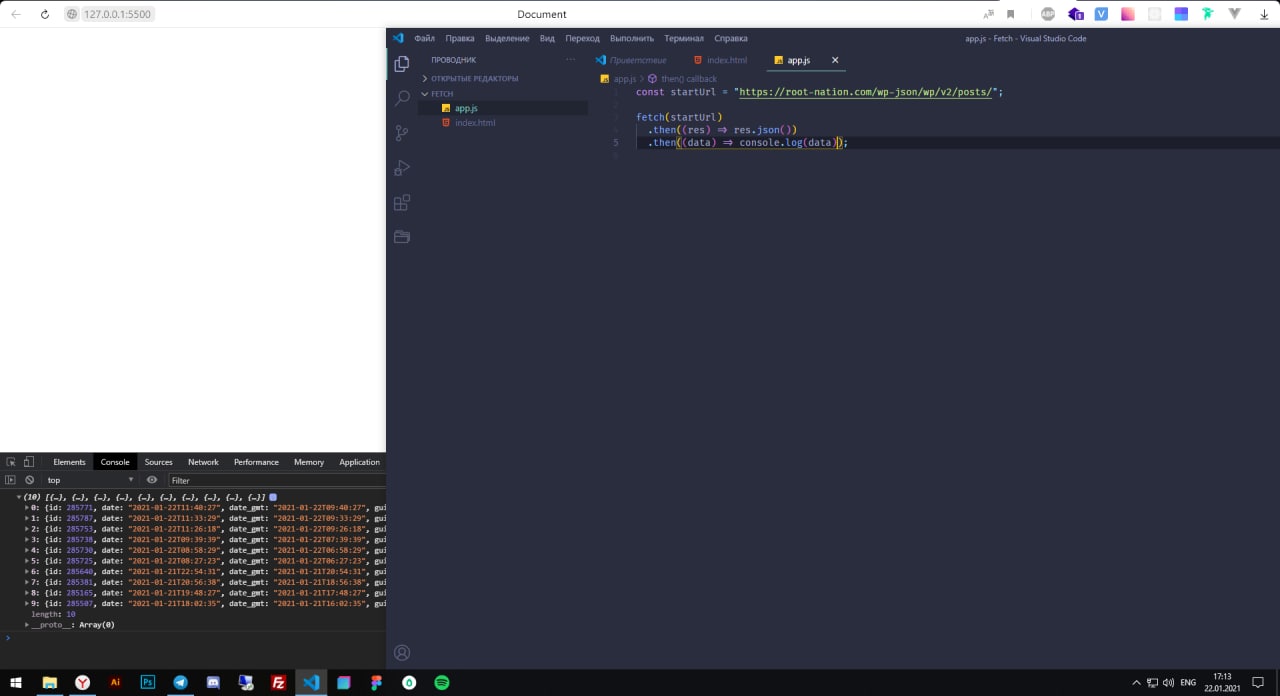Click the root-nation.com URL link in code
Screen dimensions: 1280x696
[866, 92]
